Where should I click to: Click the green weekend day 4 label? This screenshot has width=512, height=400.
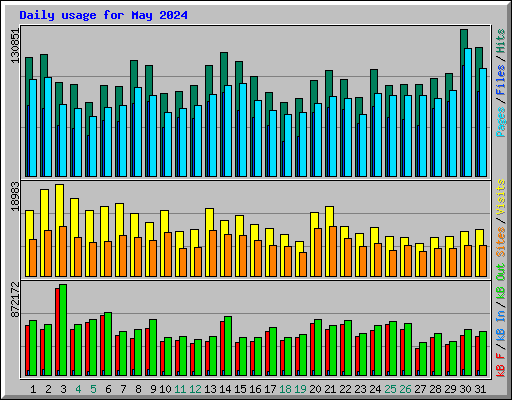pyautogui.click(x=78, y=389)
